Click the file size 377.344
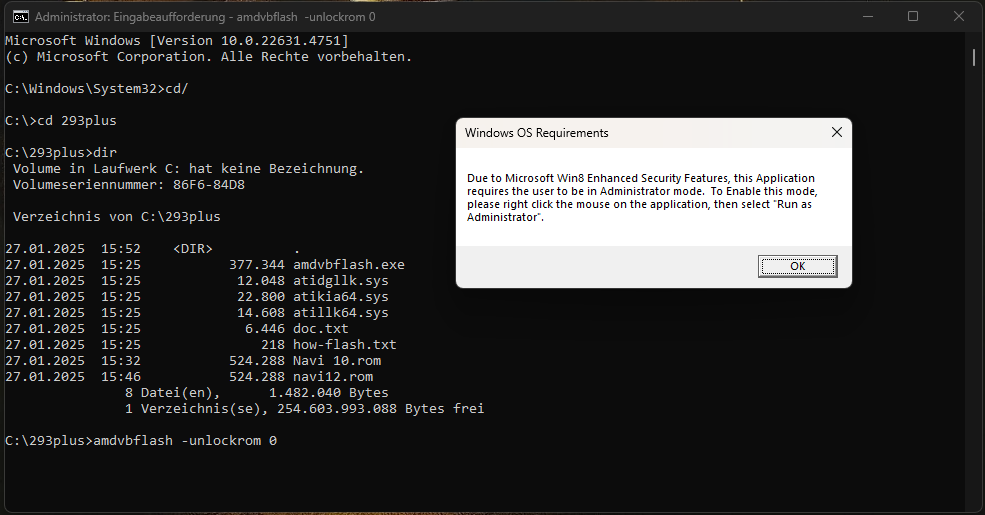The height and width of the screenshot is (515, 985). click(257, 265)
